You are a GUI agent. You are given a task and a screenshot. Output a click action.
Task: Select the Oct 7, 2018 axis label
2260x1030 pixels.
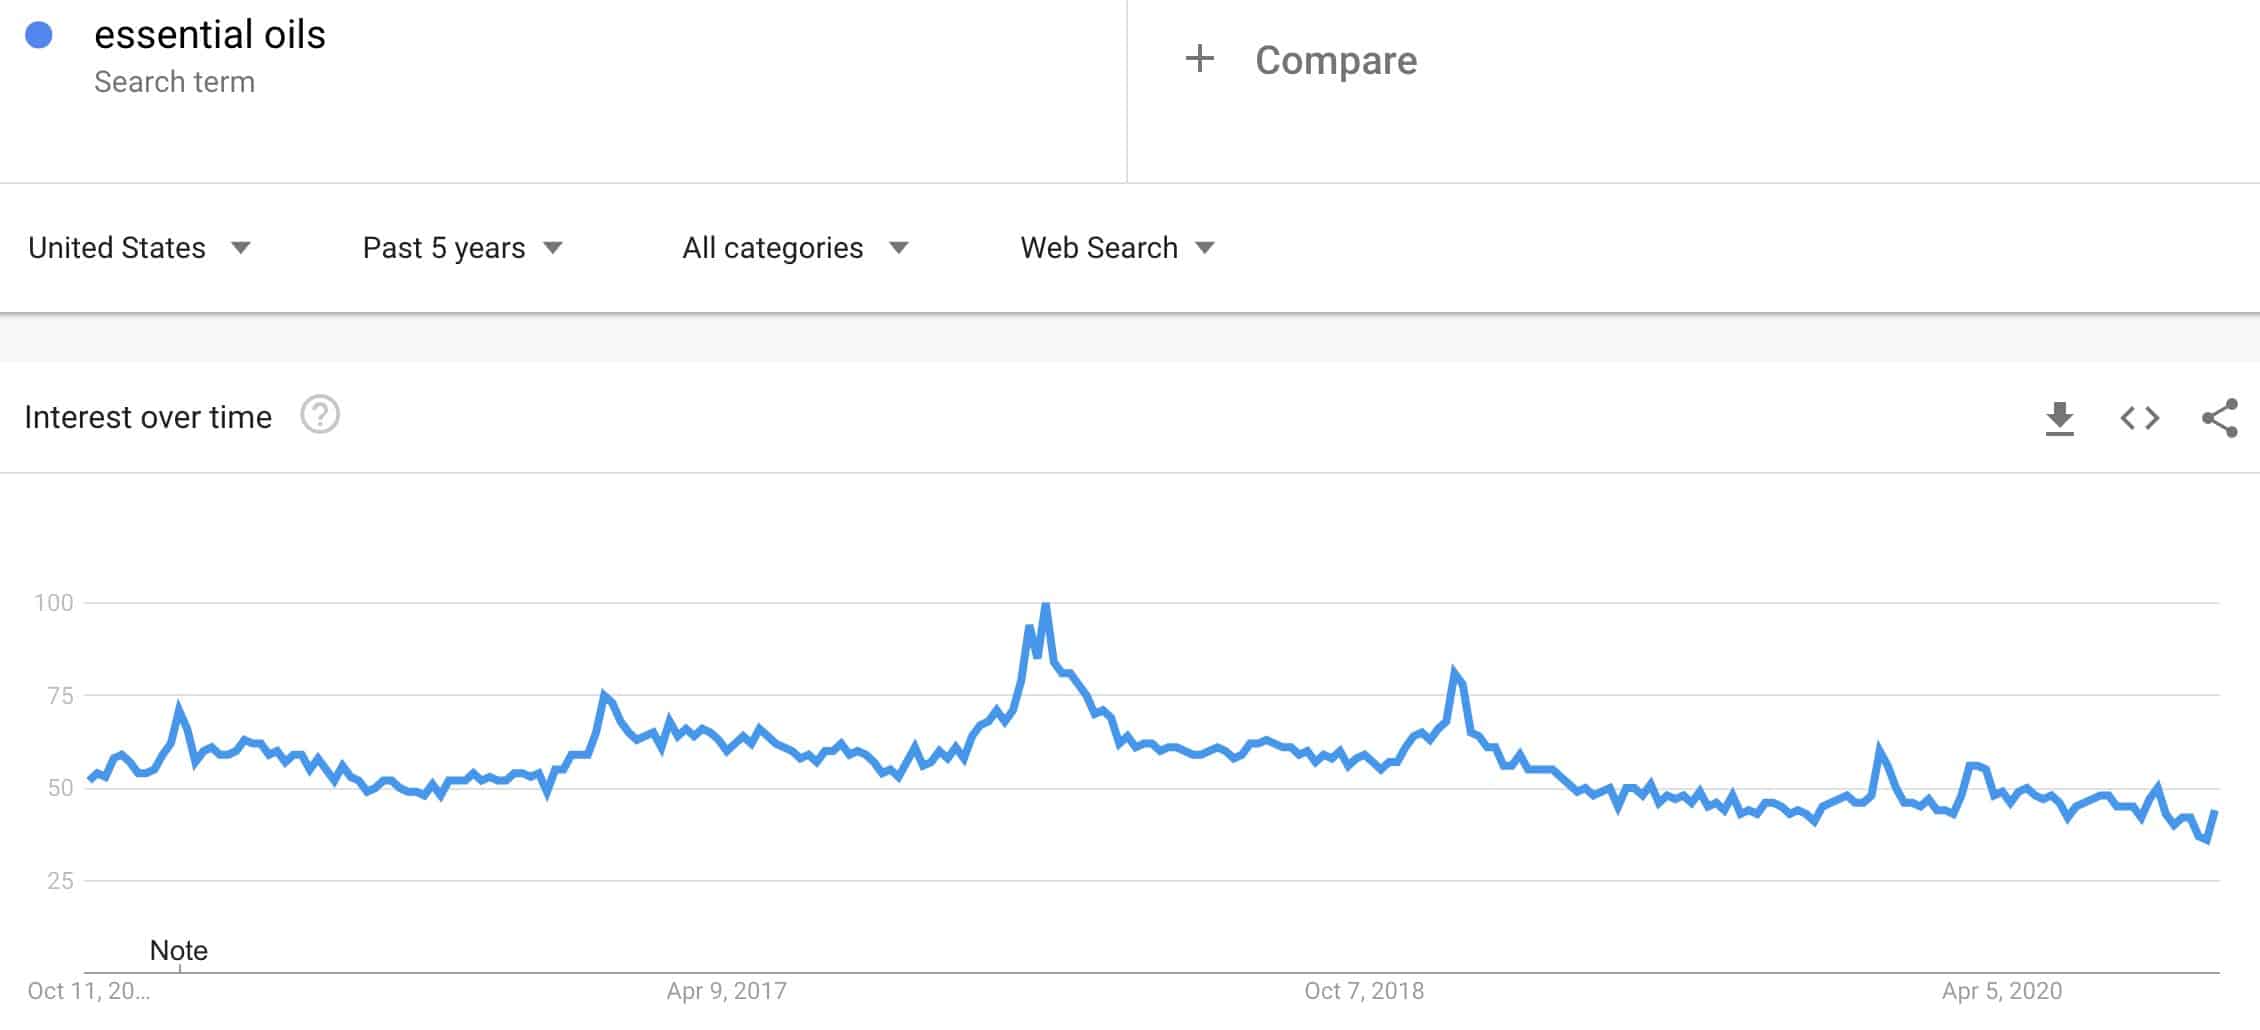[x=1364, y=991]
